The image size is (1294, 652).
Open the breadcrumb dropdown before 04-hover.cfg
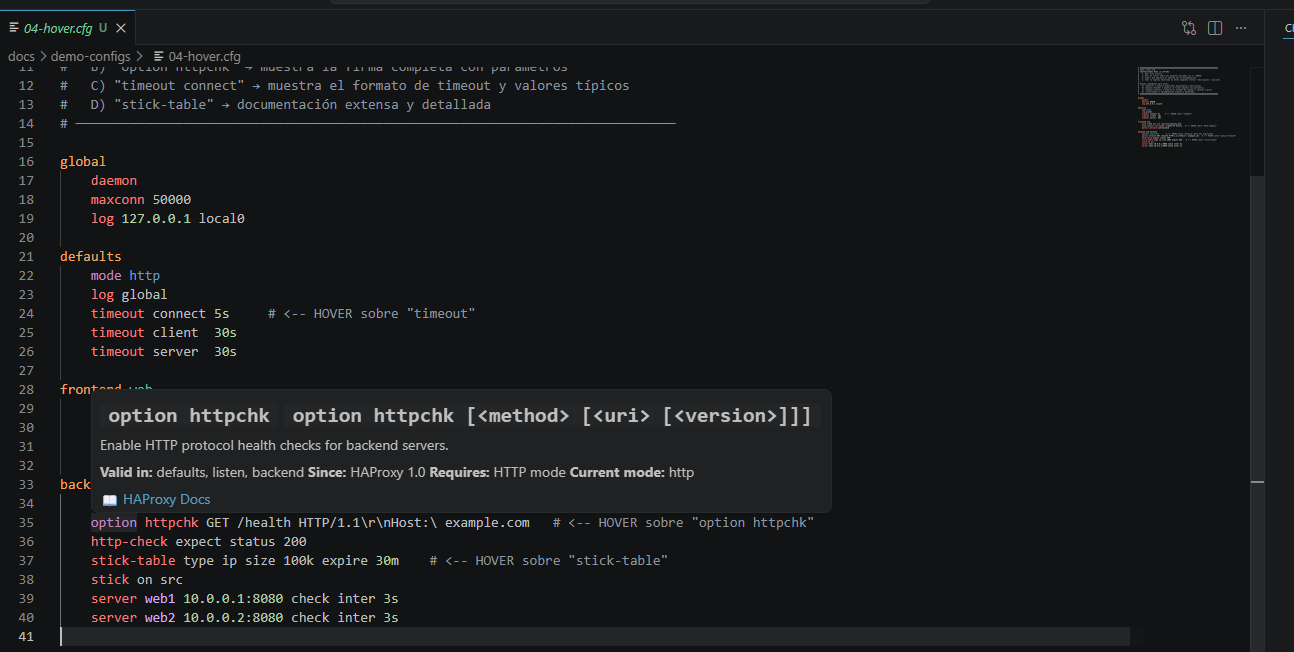(x=138, y=56)
